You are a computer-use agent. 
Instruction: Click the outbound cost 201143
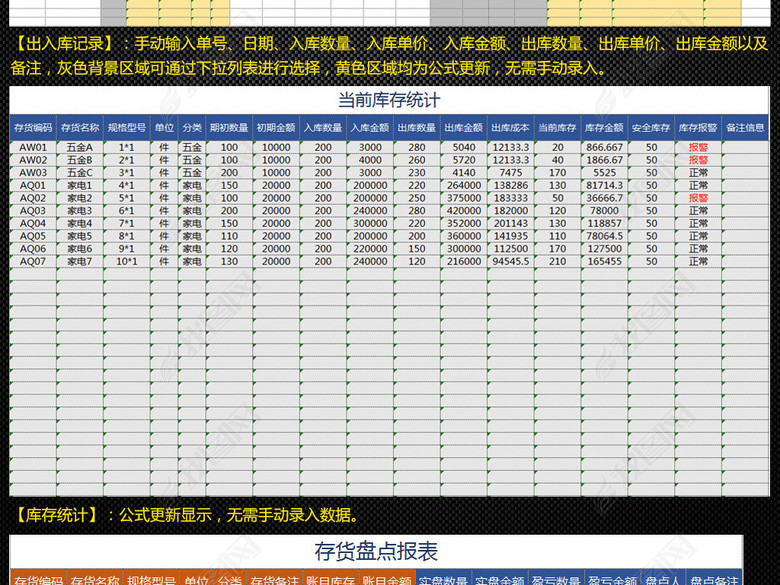tap(510, 223)
